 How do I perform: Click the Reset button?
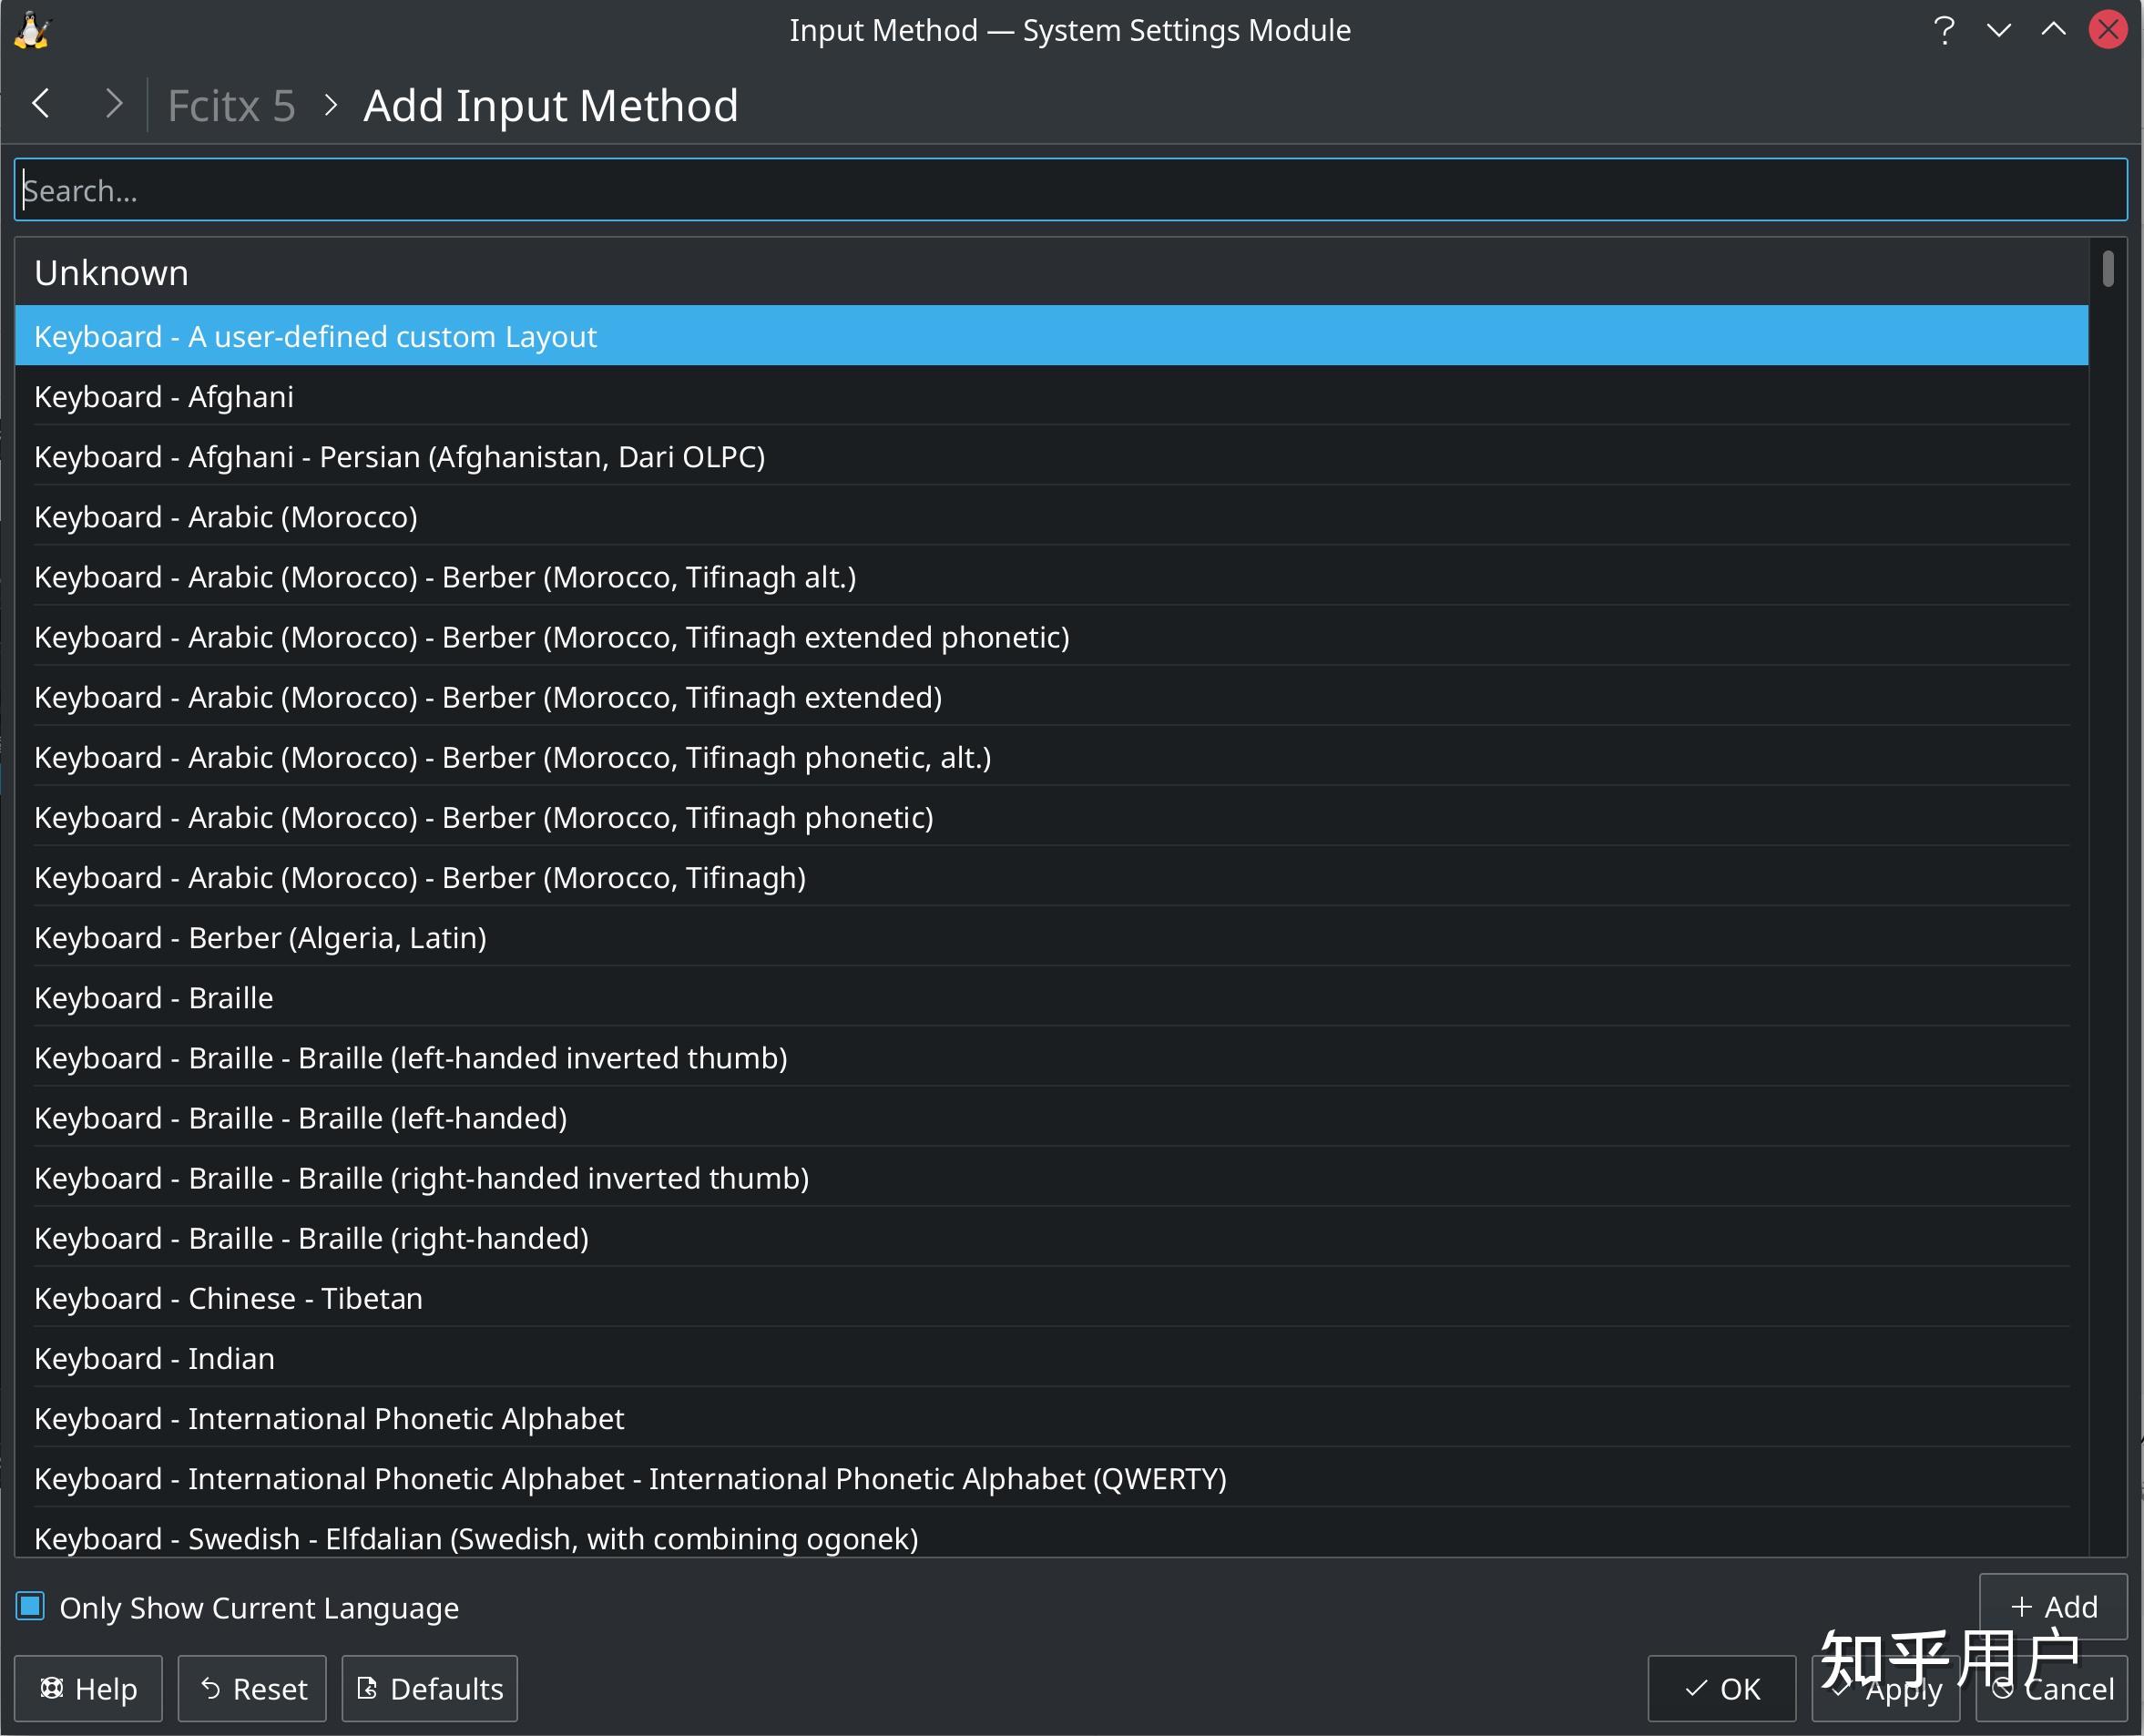point(252,1688)
